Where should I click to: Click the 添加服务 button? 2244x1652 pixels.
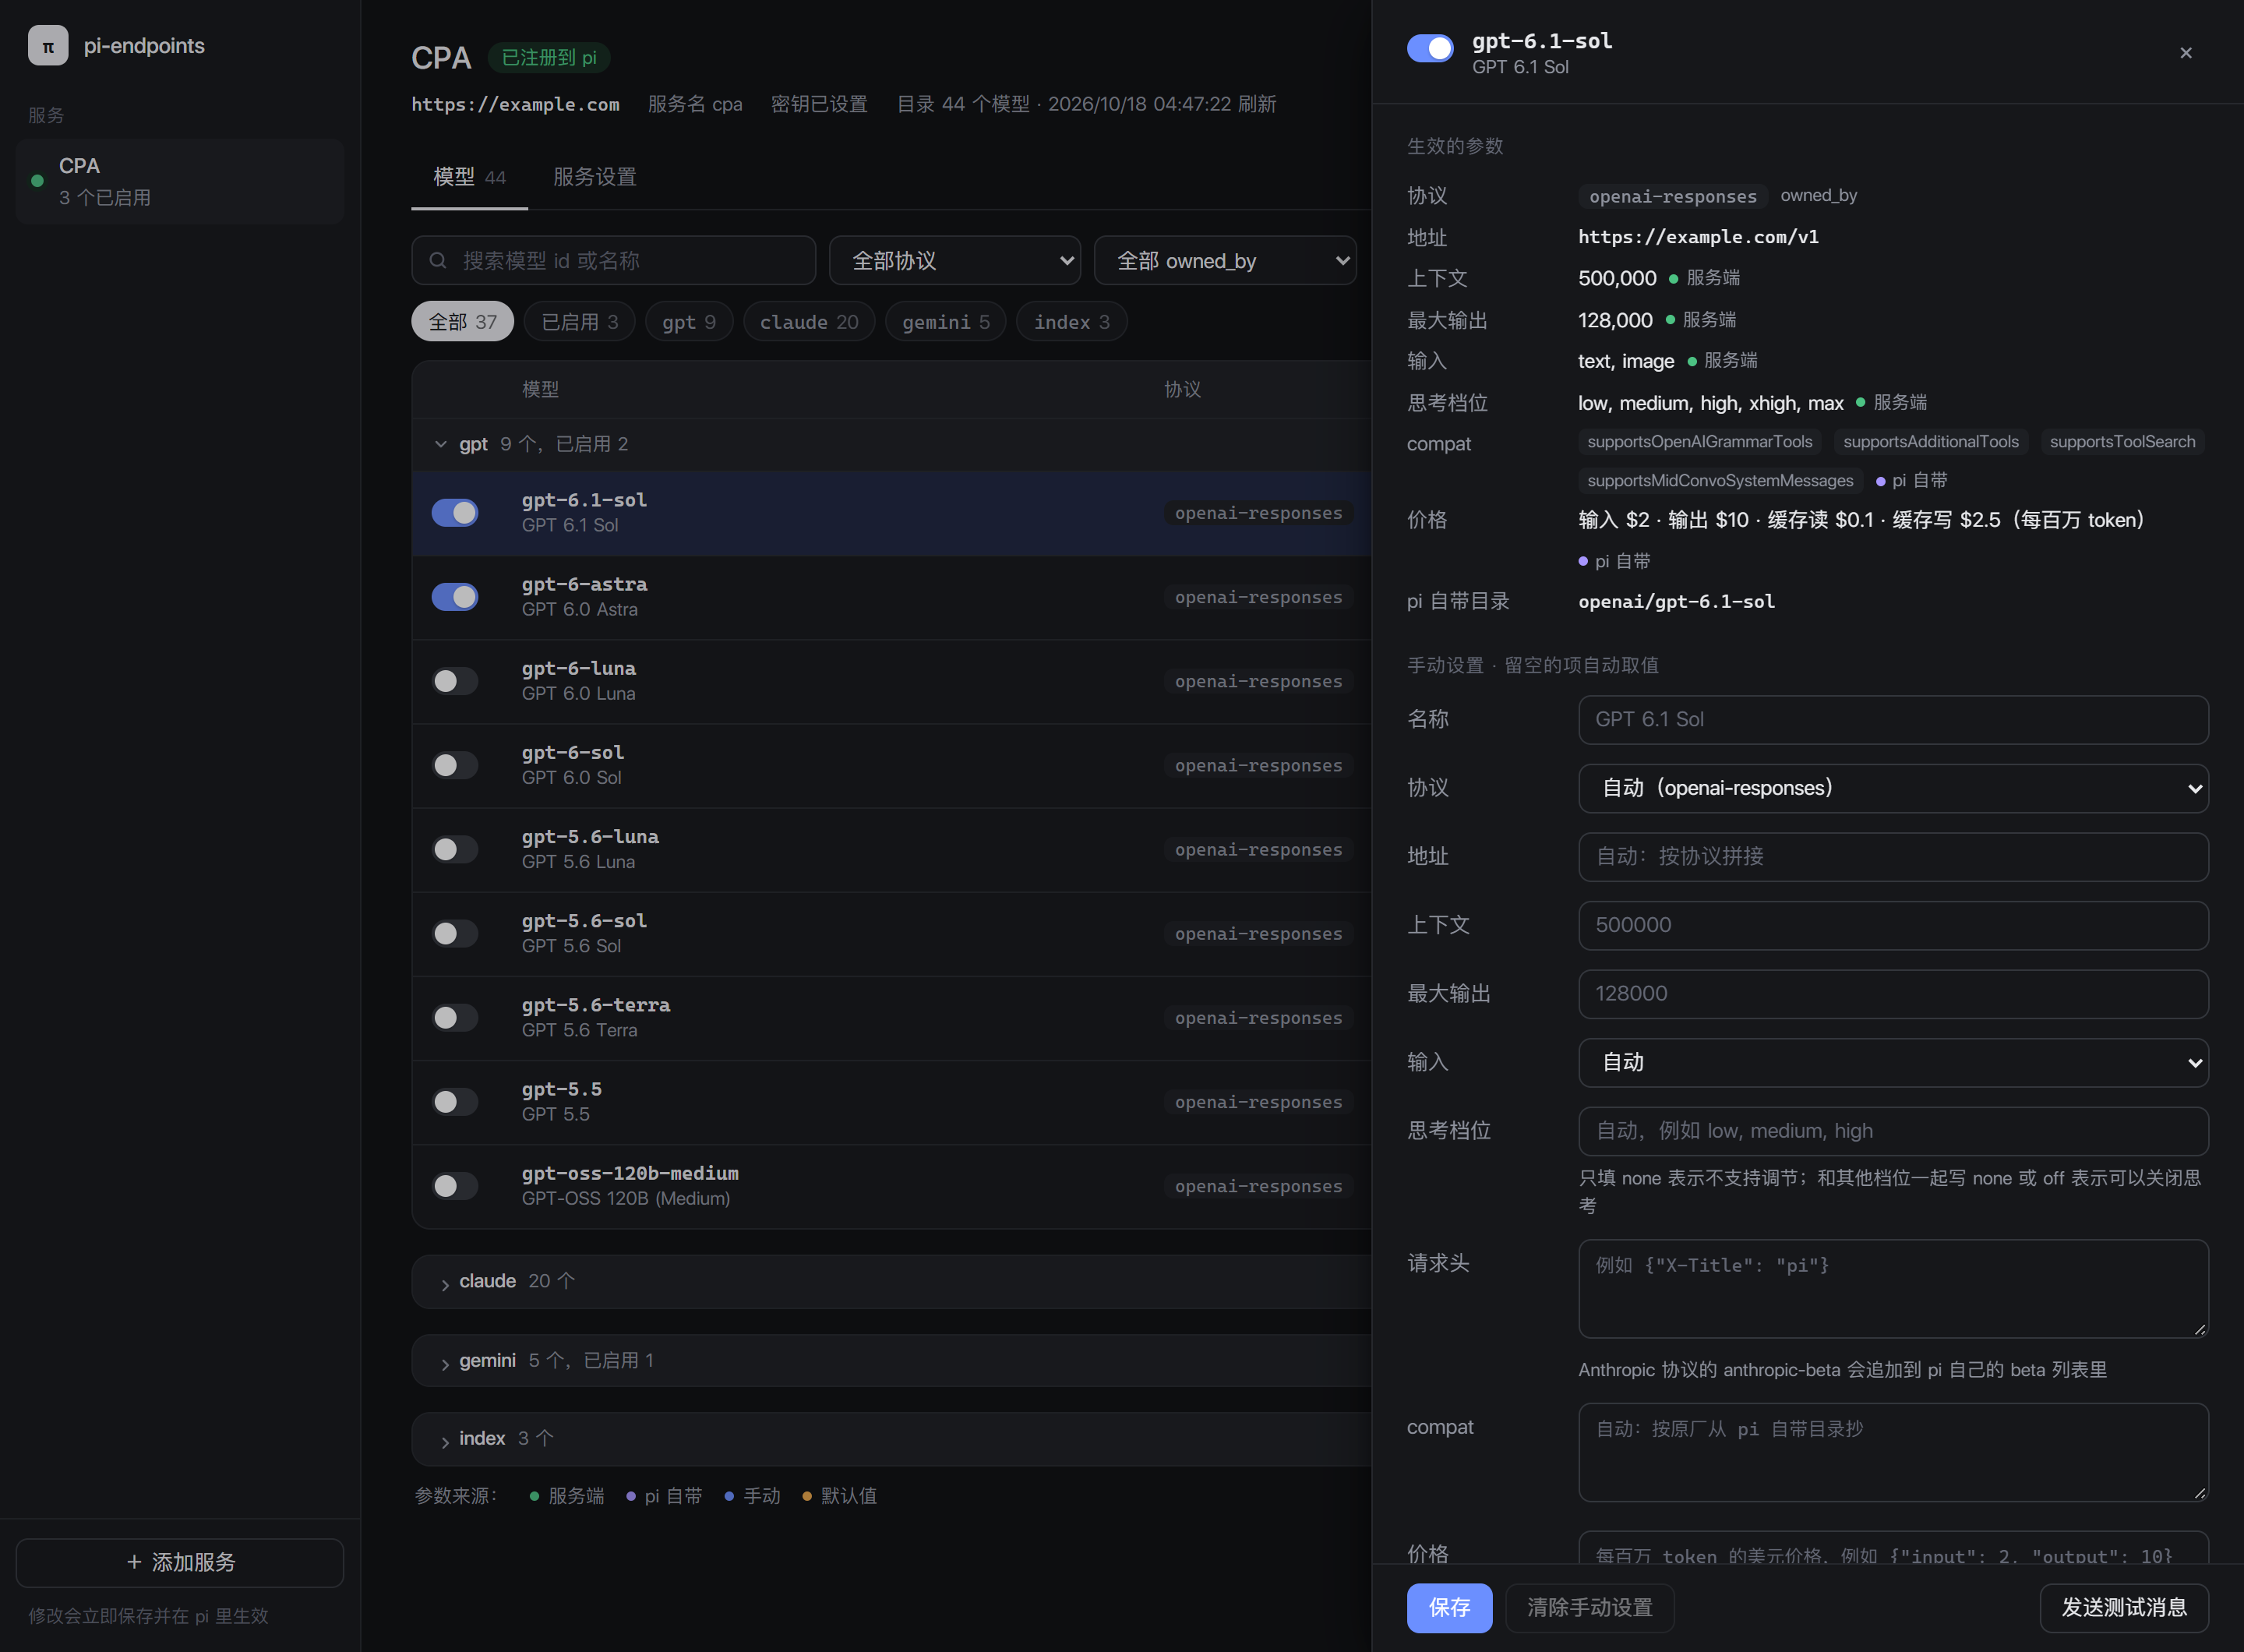180,1562
